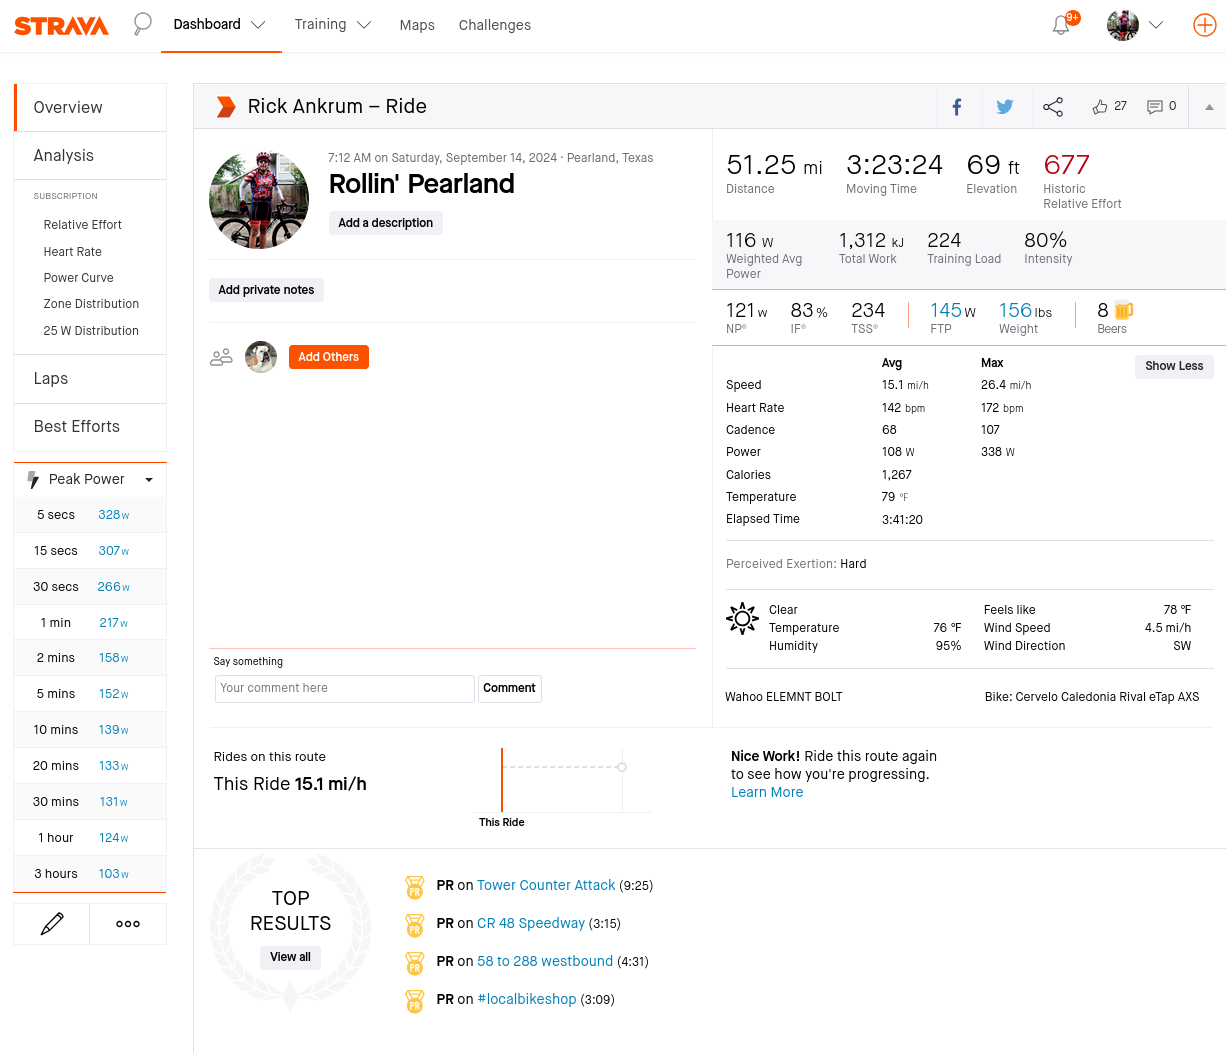Open the three-dots more actions menu
Screen dimensions: 1226x1053
[x=128, y=924]
